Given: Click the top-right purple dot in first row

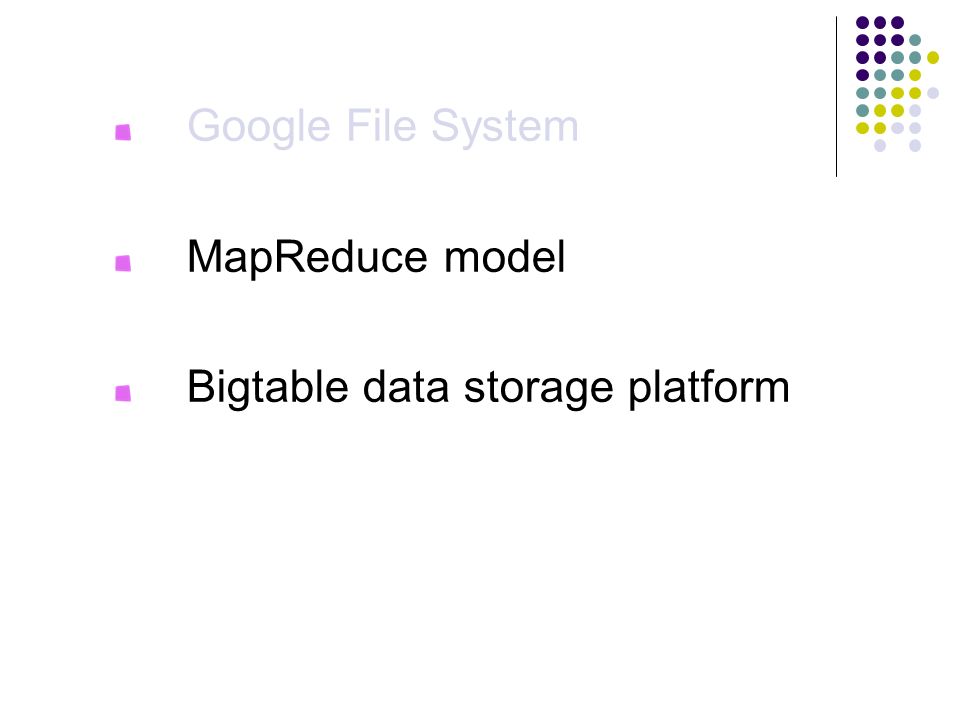Looking at the screenshot, I should (898, 23).
